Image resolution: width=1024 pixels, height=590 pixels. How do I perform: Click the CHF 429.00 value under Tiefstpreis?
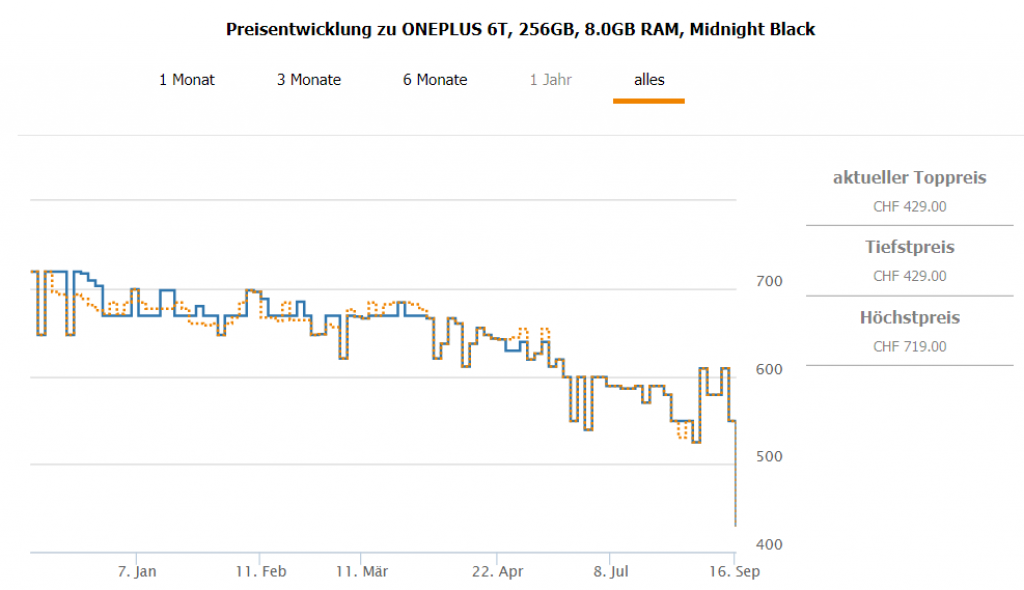[909, 276]
